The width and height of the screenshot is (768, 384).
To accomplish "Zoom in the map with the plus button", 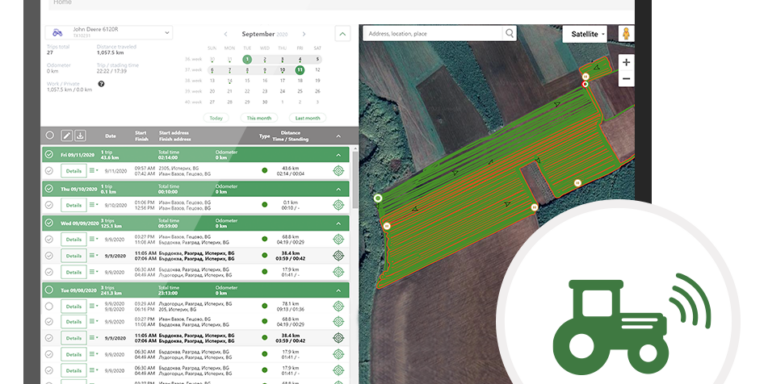I will (x=626, y=63).
